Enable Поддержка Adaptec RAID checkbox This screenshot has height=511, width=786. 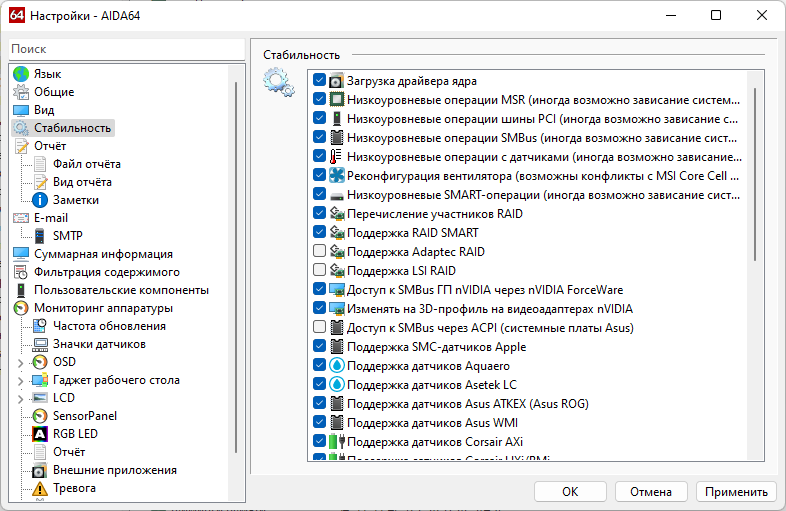coord(319,251)
